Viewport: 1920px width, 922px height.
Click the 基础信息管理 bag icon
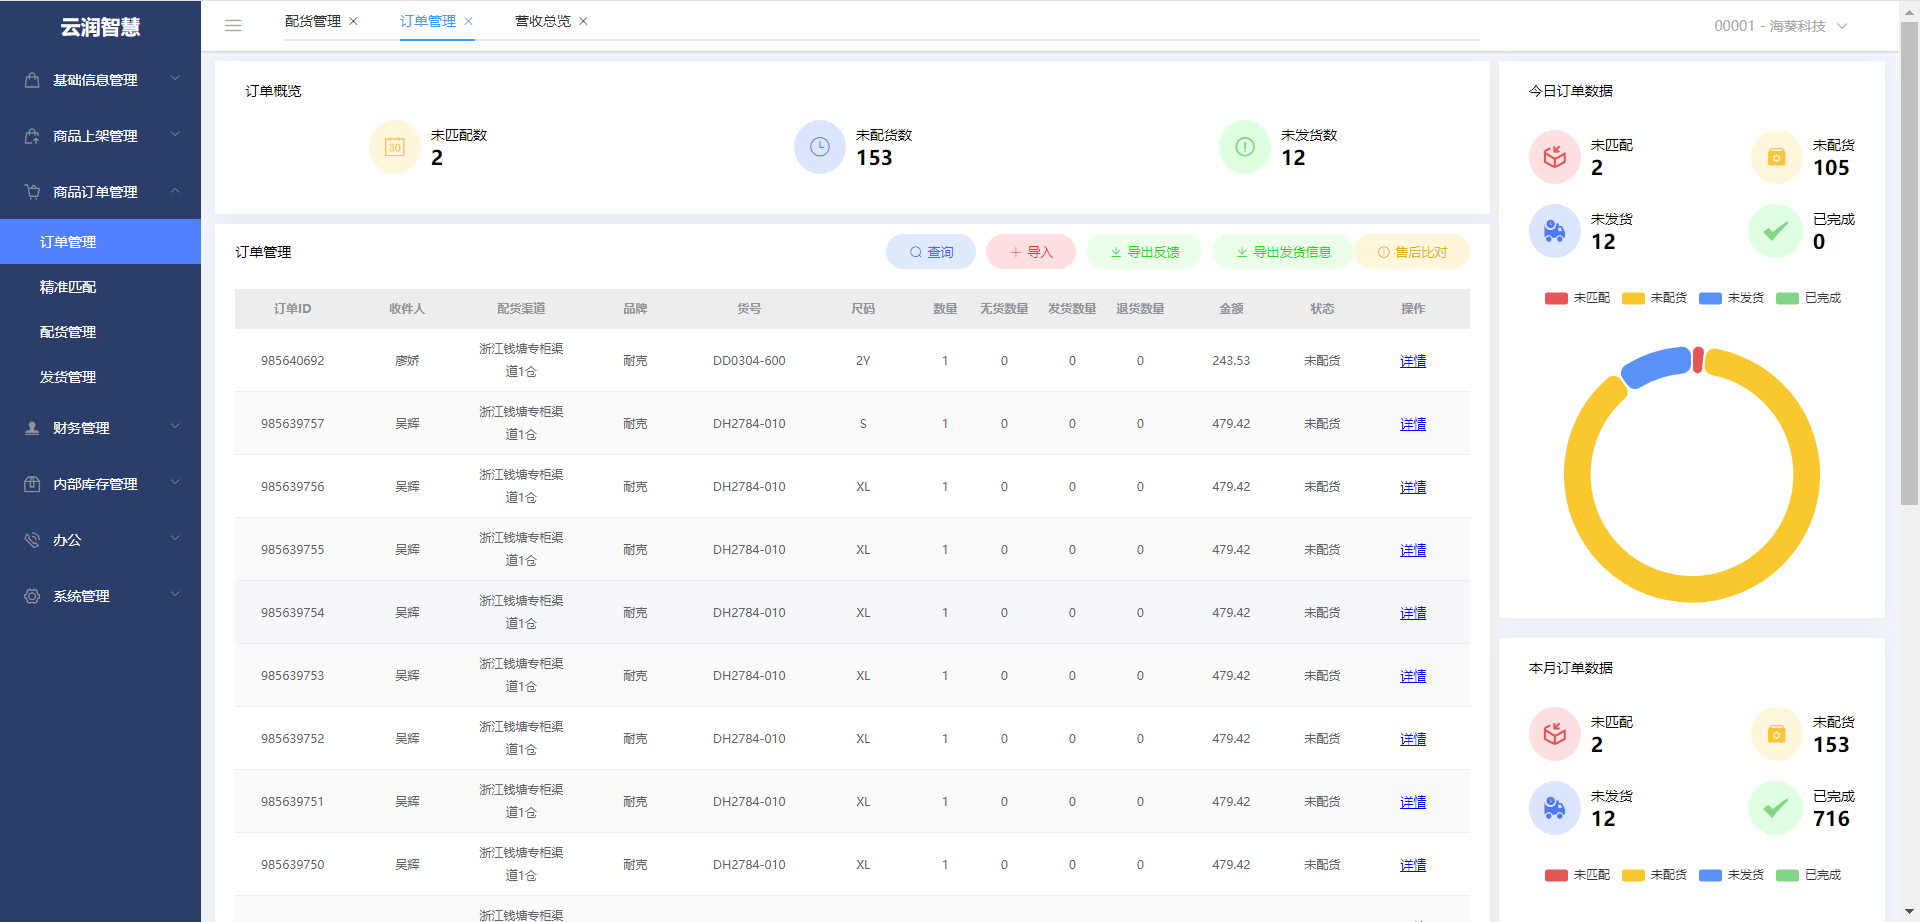click(32, 80)
